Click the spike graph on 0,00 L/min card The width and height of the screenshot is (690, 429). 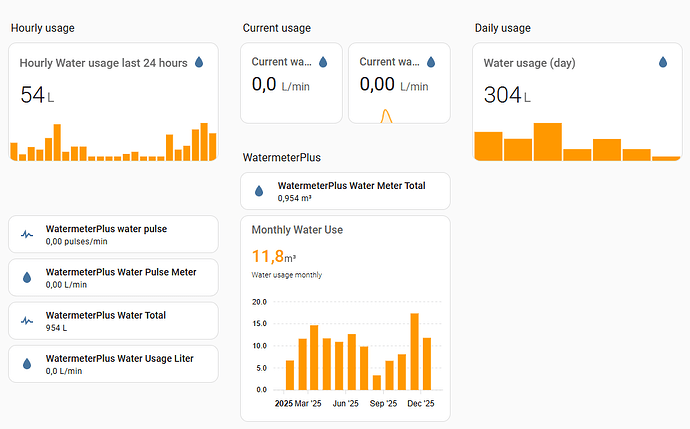coord(386,115)
